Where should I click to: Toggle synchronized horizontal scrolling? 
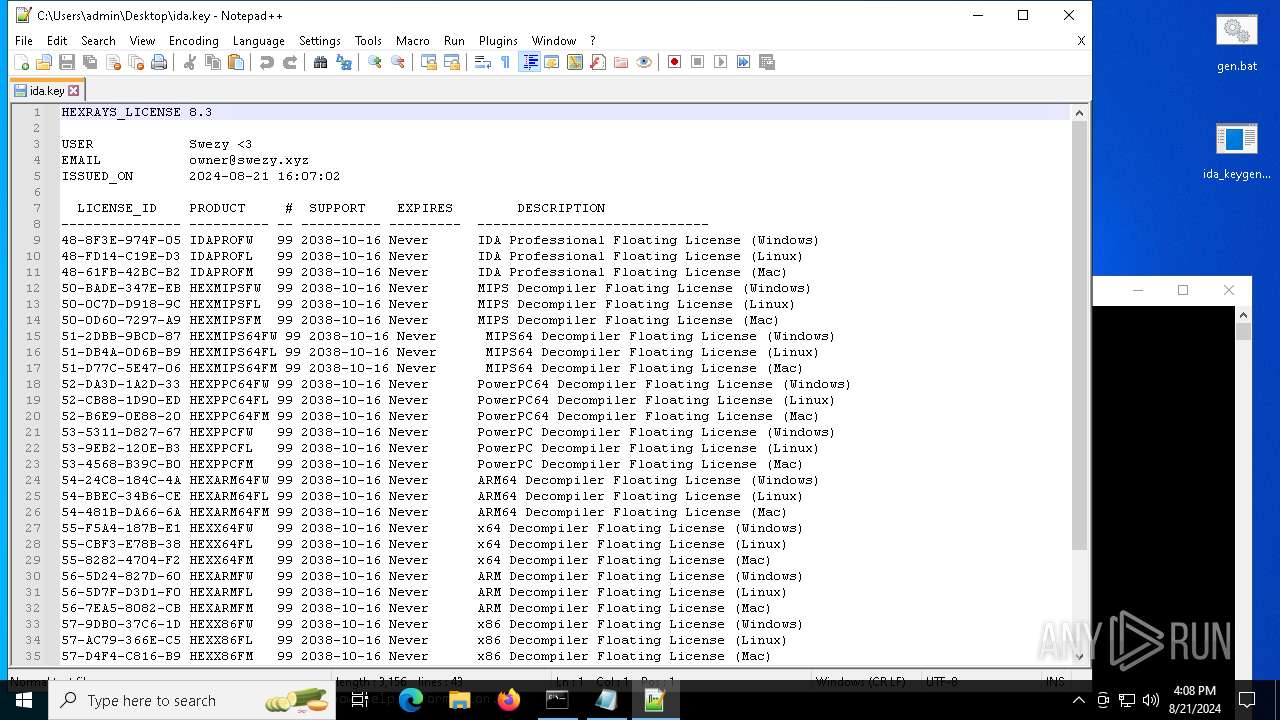(452, 62)
